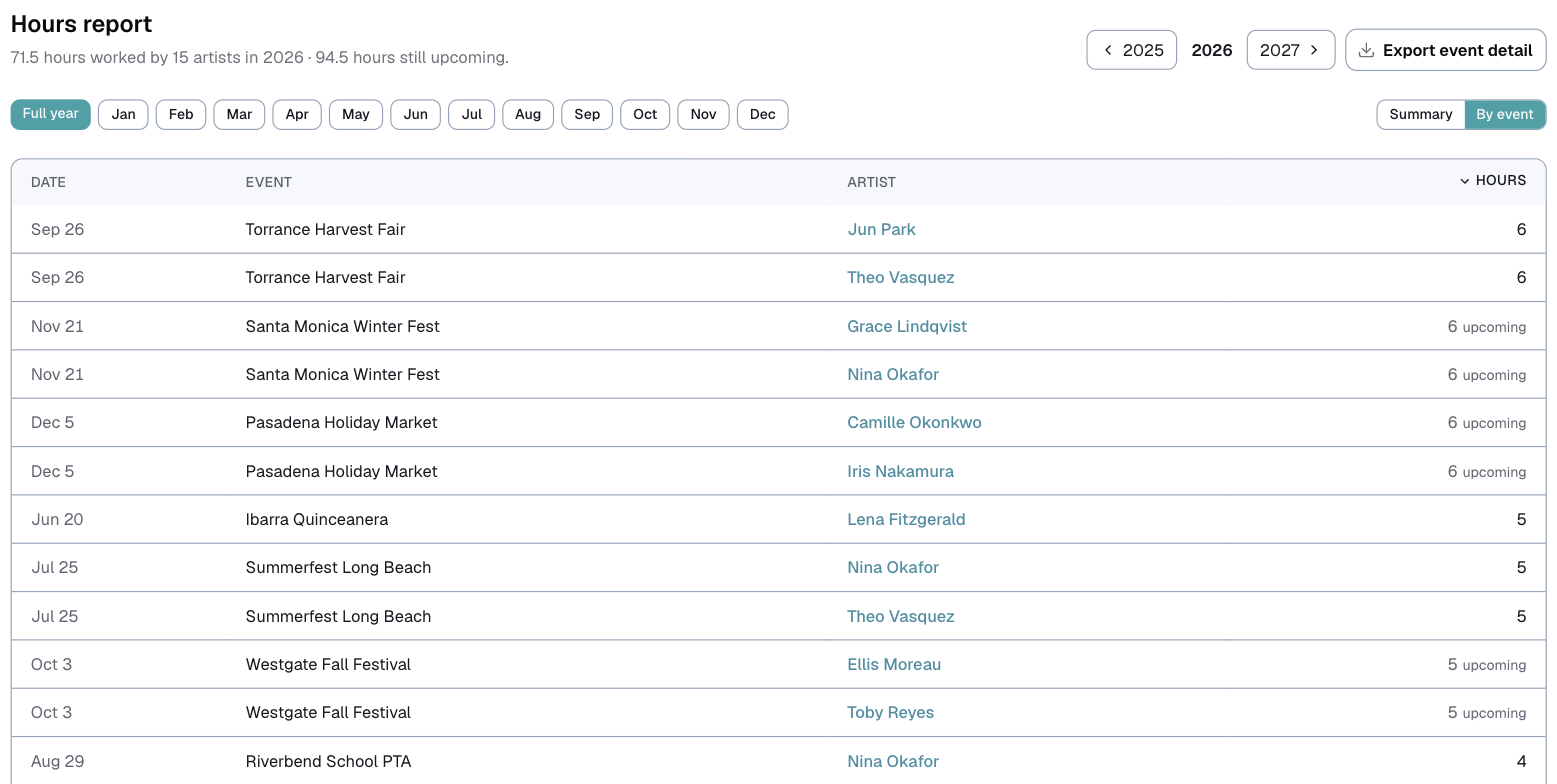Click the Riverbend School PTA event name
This screenshot has width=1557, height=784.
[327, 761]
